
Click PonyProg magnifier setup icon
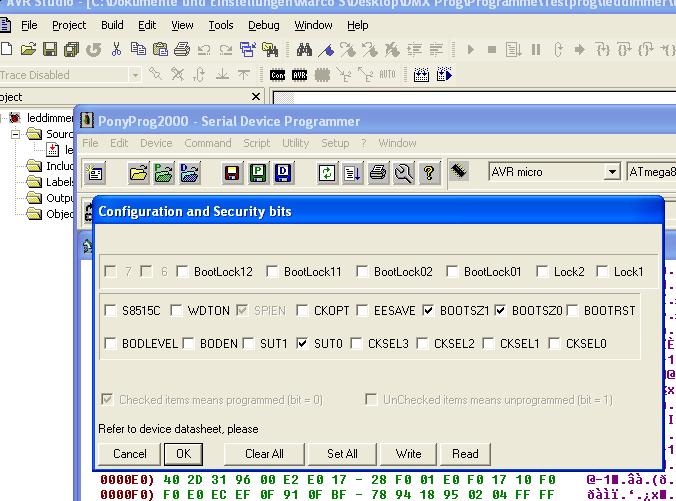(x=404, y=173)
